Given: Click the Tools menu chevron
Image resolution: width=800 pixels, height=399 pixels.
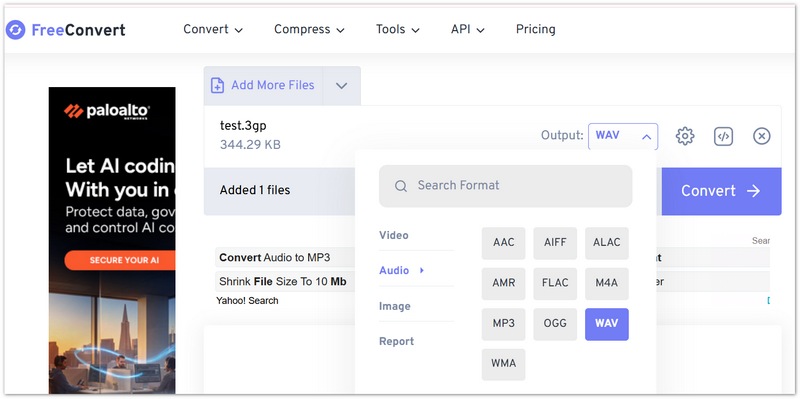Looking at the screenshot, I should (415, 31).
